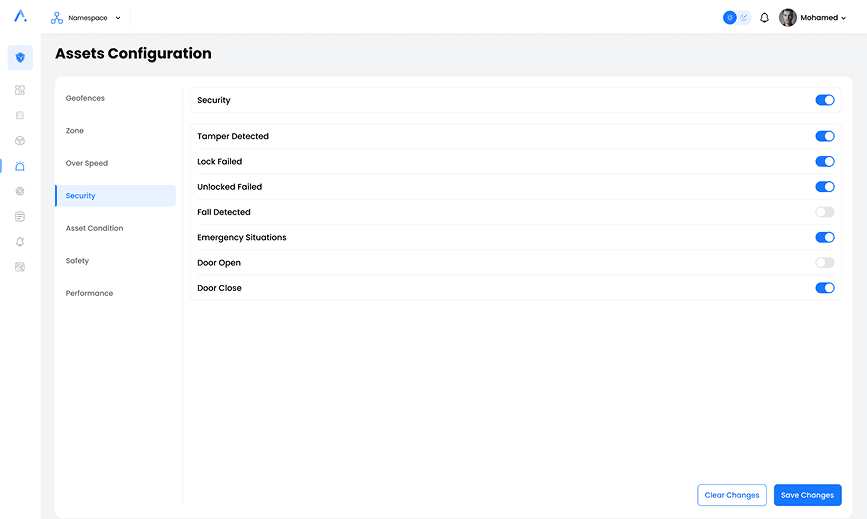Open the Asset Condition section
The image size is (867, 519).
95,228
